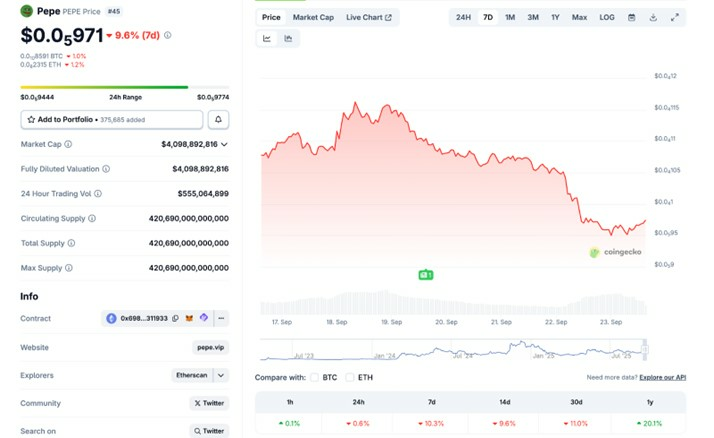Expand the Market Cap details chevron

coord(223,144)
